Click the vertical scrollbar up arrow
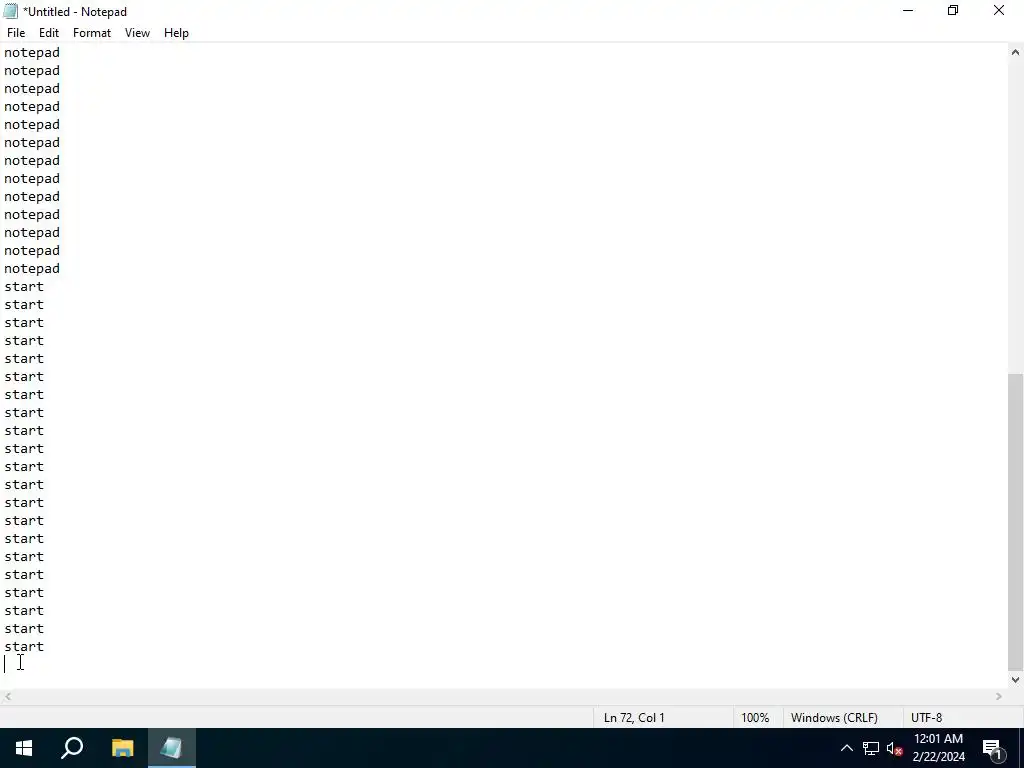Viewport: 1024px width, 768px height. (1015, 52)
